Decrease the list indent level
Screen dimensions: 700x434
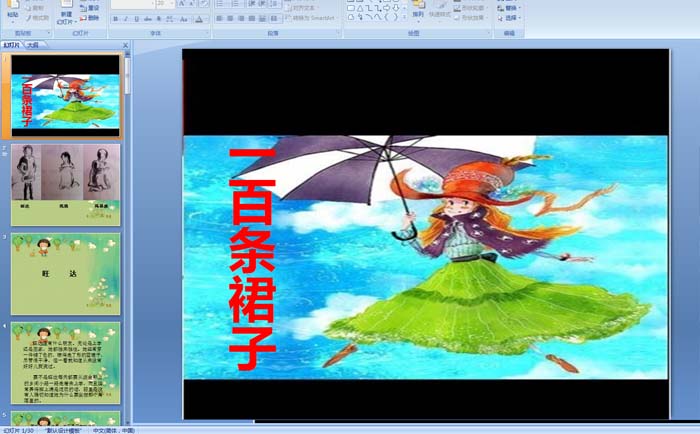point(252,4)
